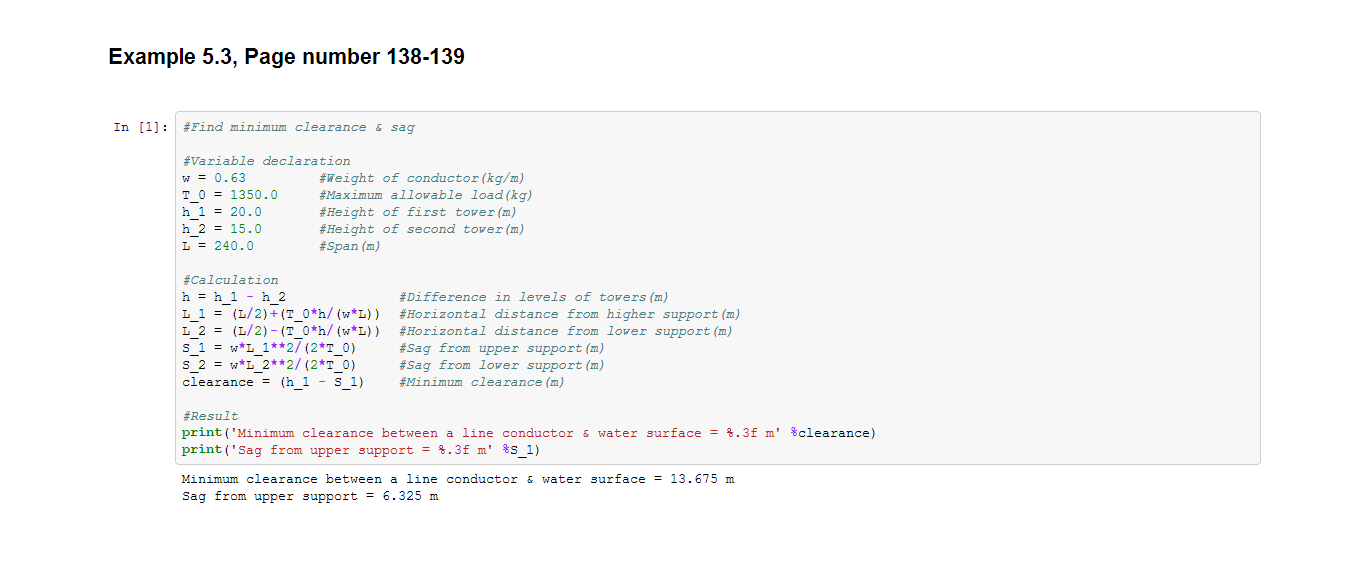Click the L_1 formula line

coord(281,314)
